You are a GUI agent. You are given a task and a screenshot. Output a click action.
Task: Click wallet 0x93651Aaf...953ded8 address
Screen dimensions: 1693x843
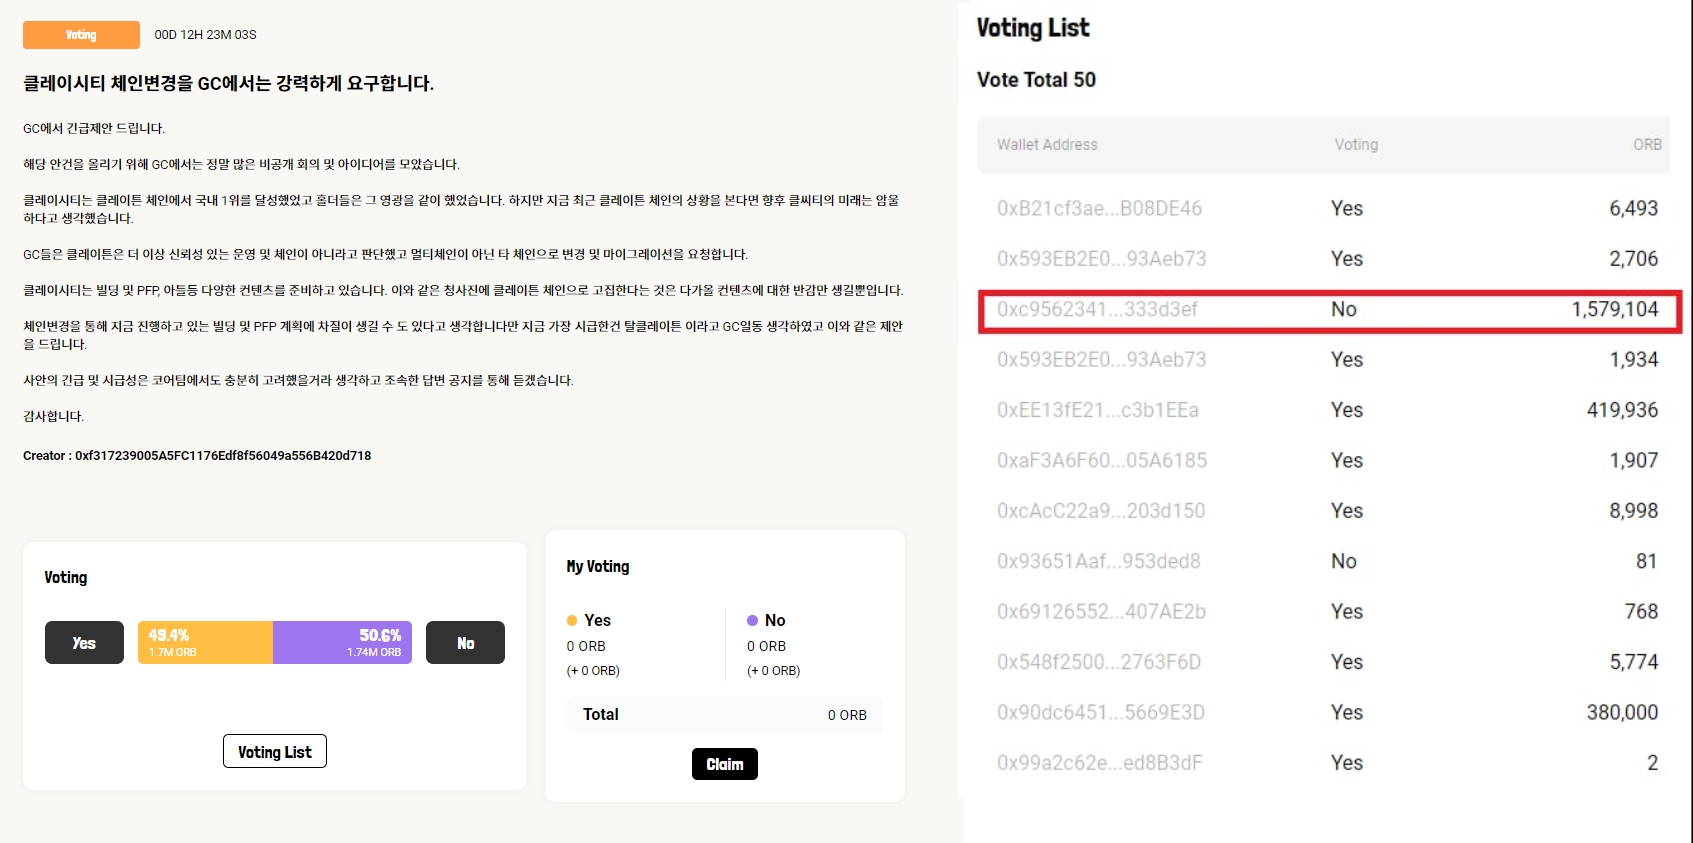(1098, 562)
